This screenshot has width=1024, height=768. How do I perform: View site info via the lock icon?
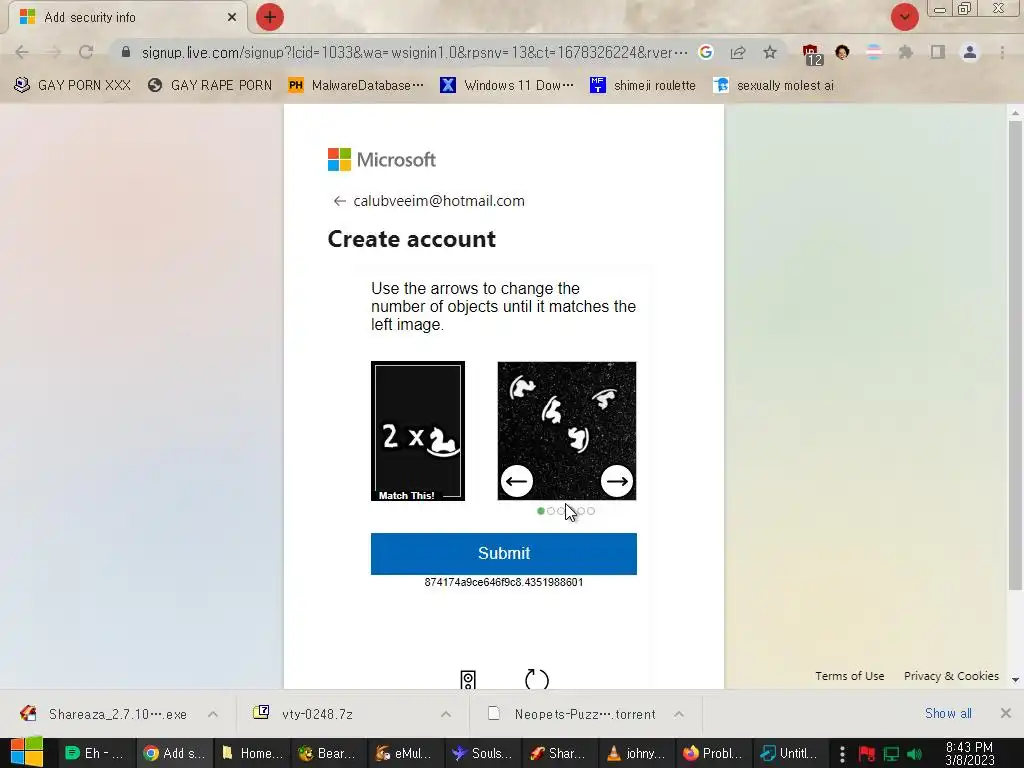[x=126, y=52]
